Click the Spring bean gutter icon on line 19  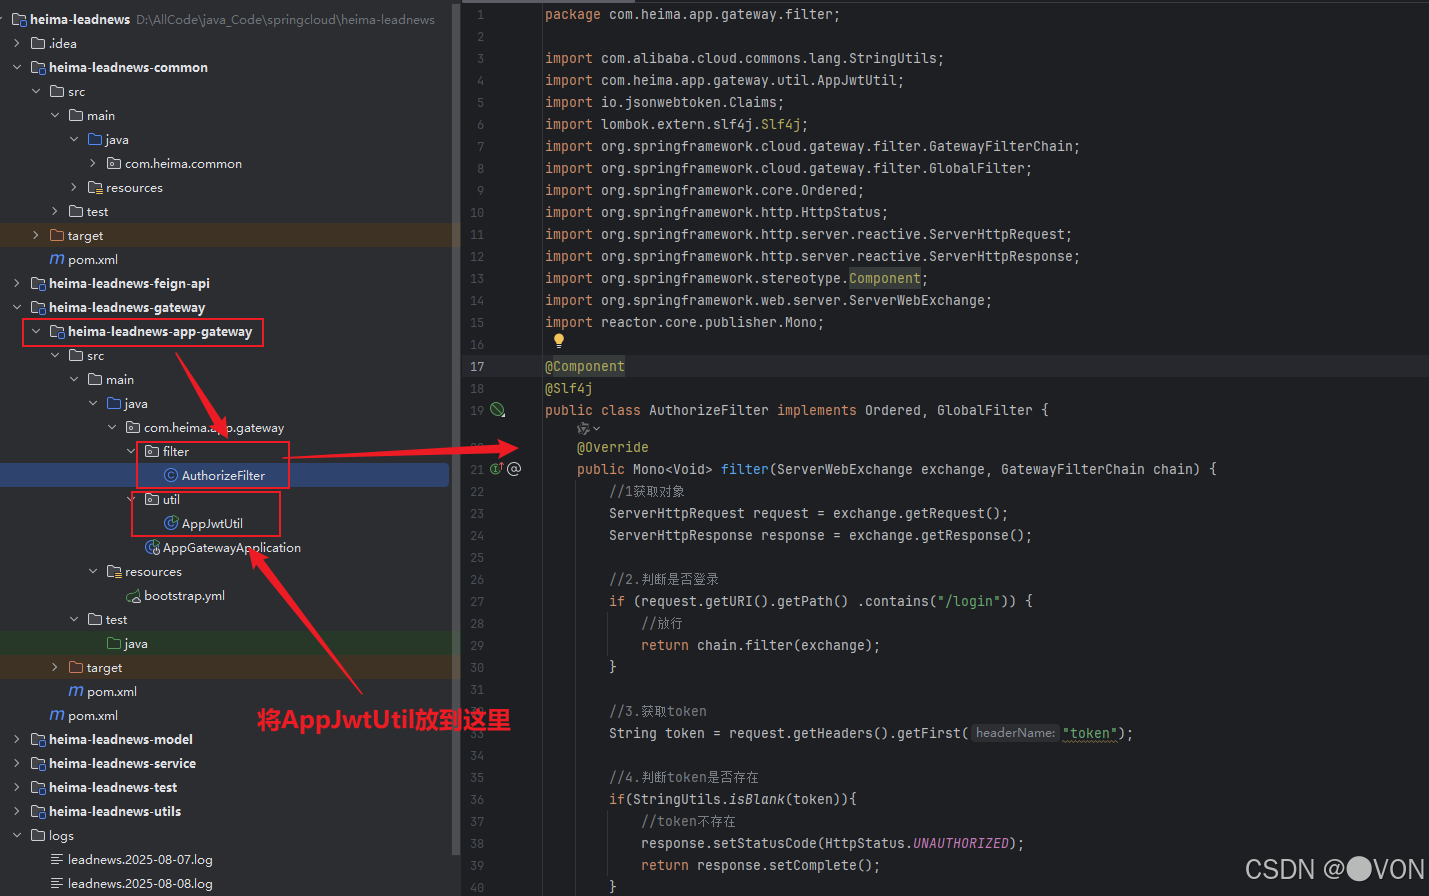(497, 410)
